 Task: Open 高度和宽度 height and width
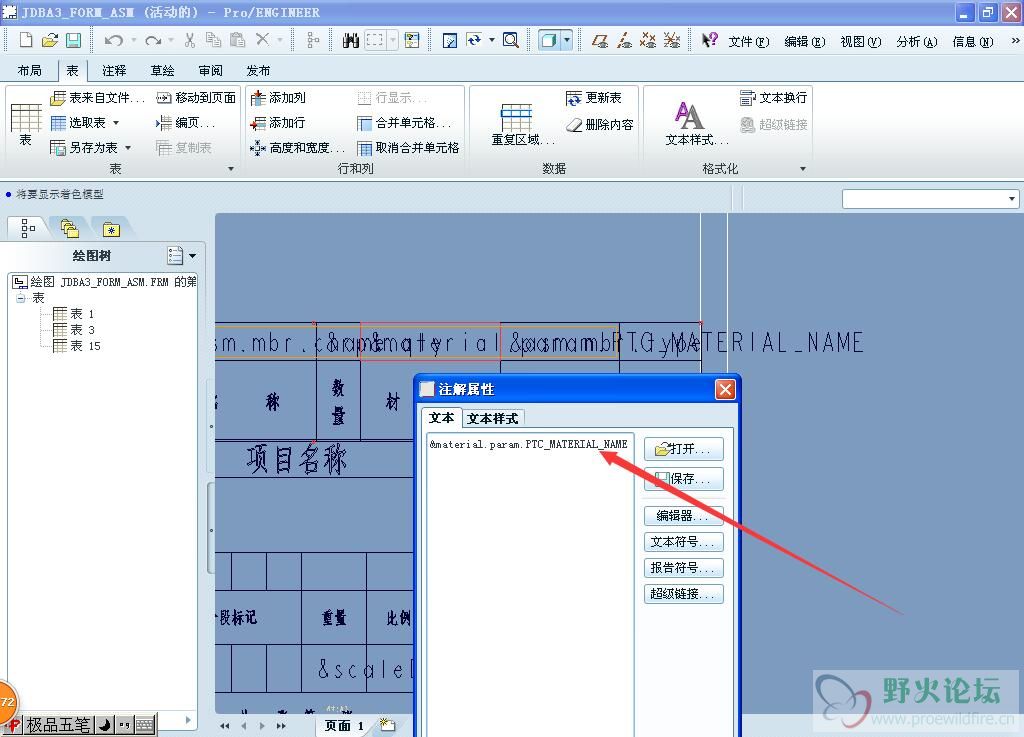297,148
